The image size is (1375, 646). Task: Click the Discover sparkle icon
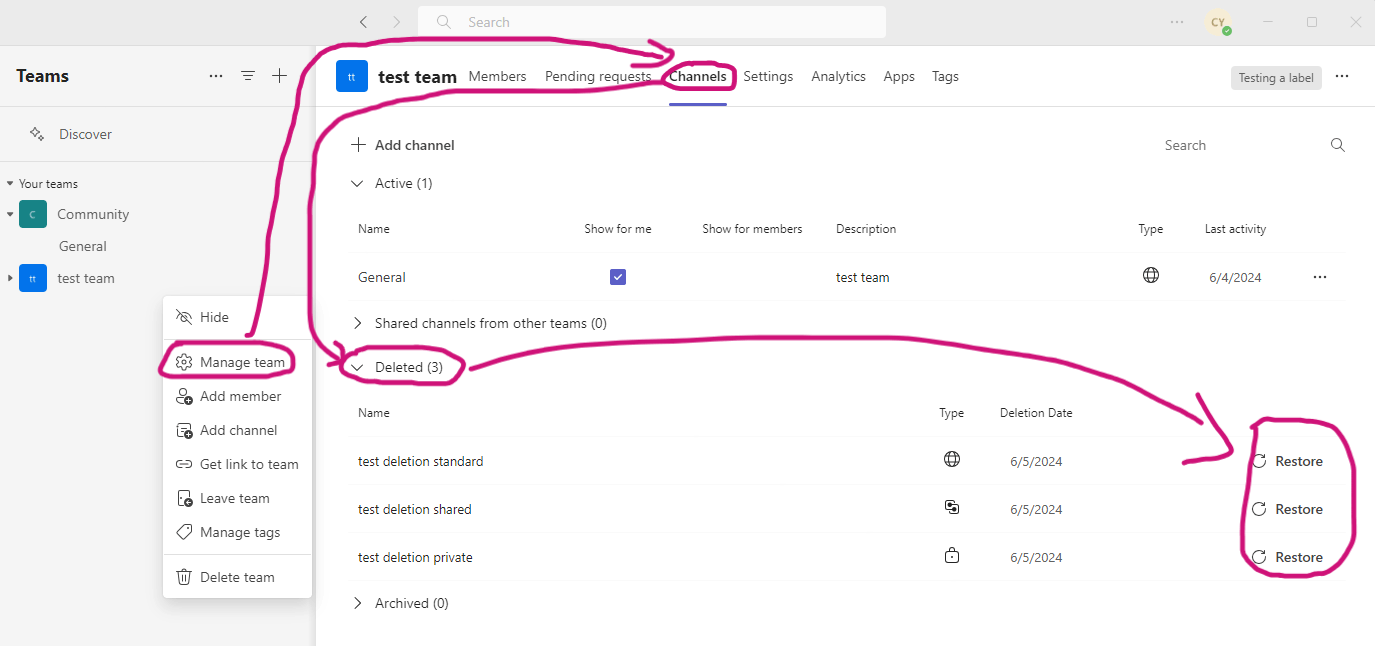[x=37, y=134]
